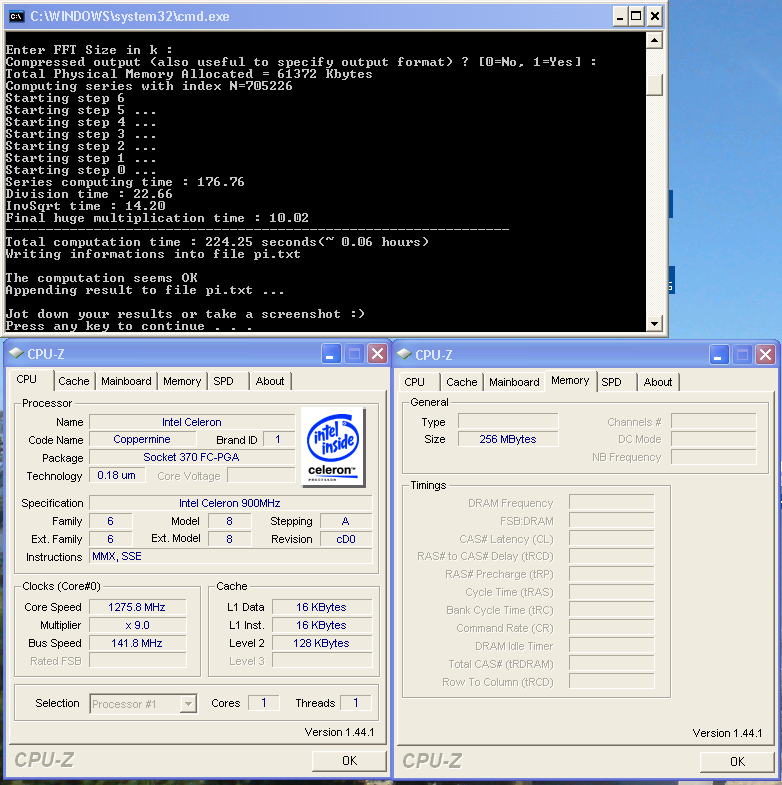Click "Press any key to continue" line
Viewport: 782px width, 785px height.
[x=129, y=326]
